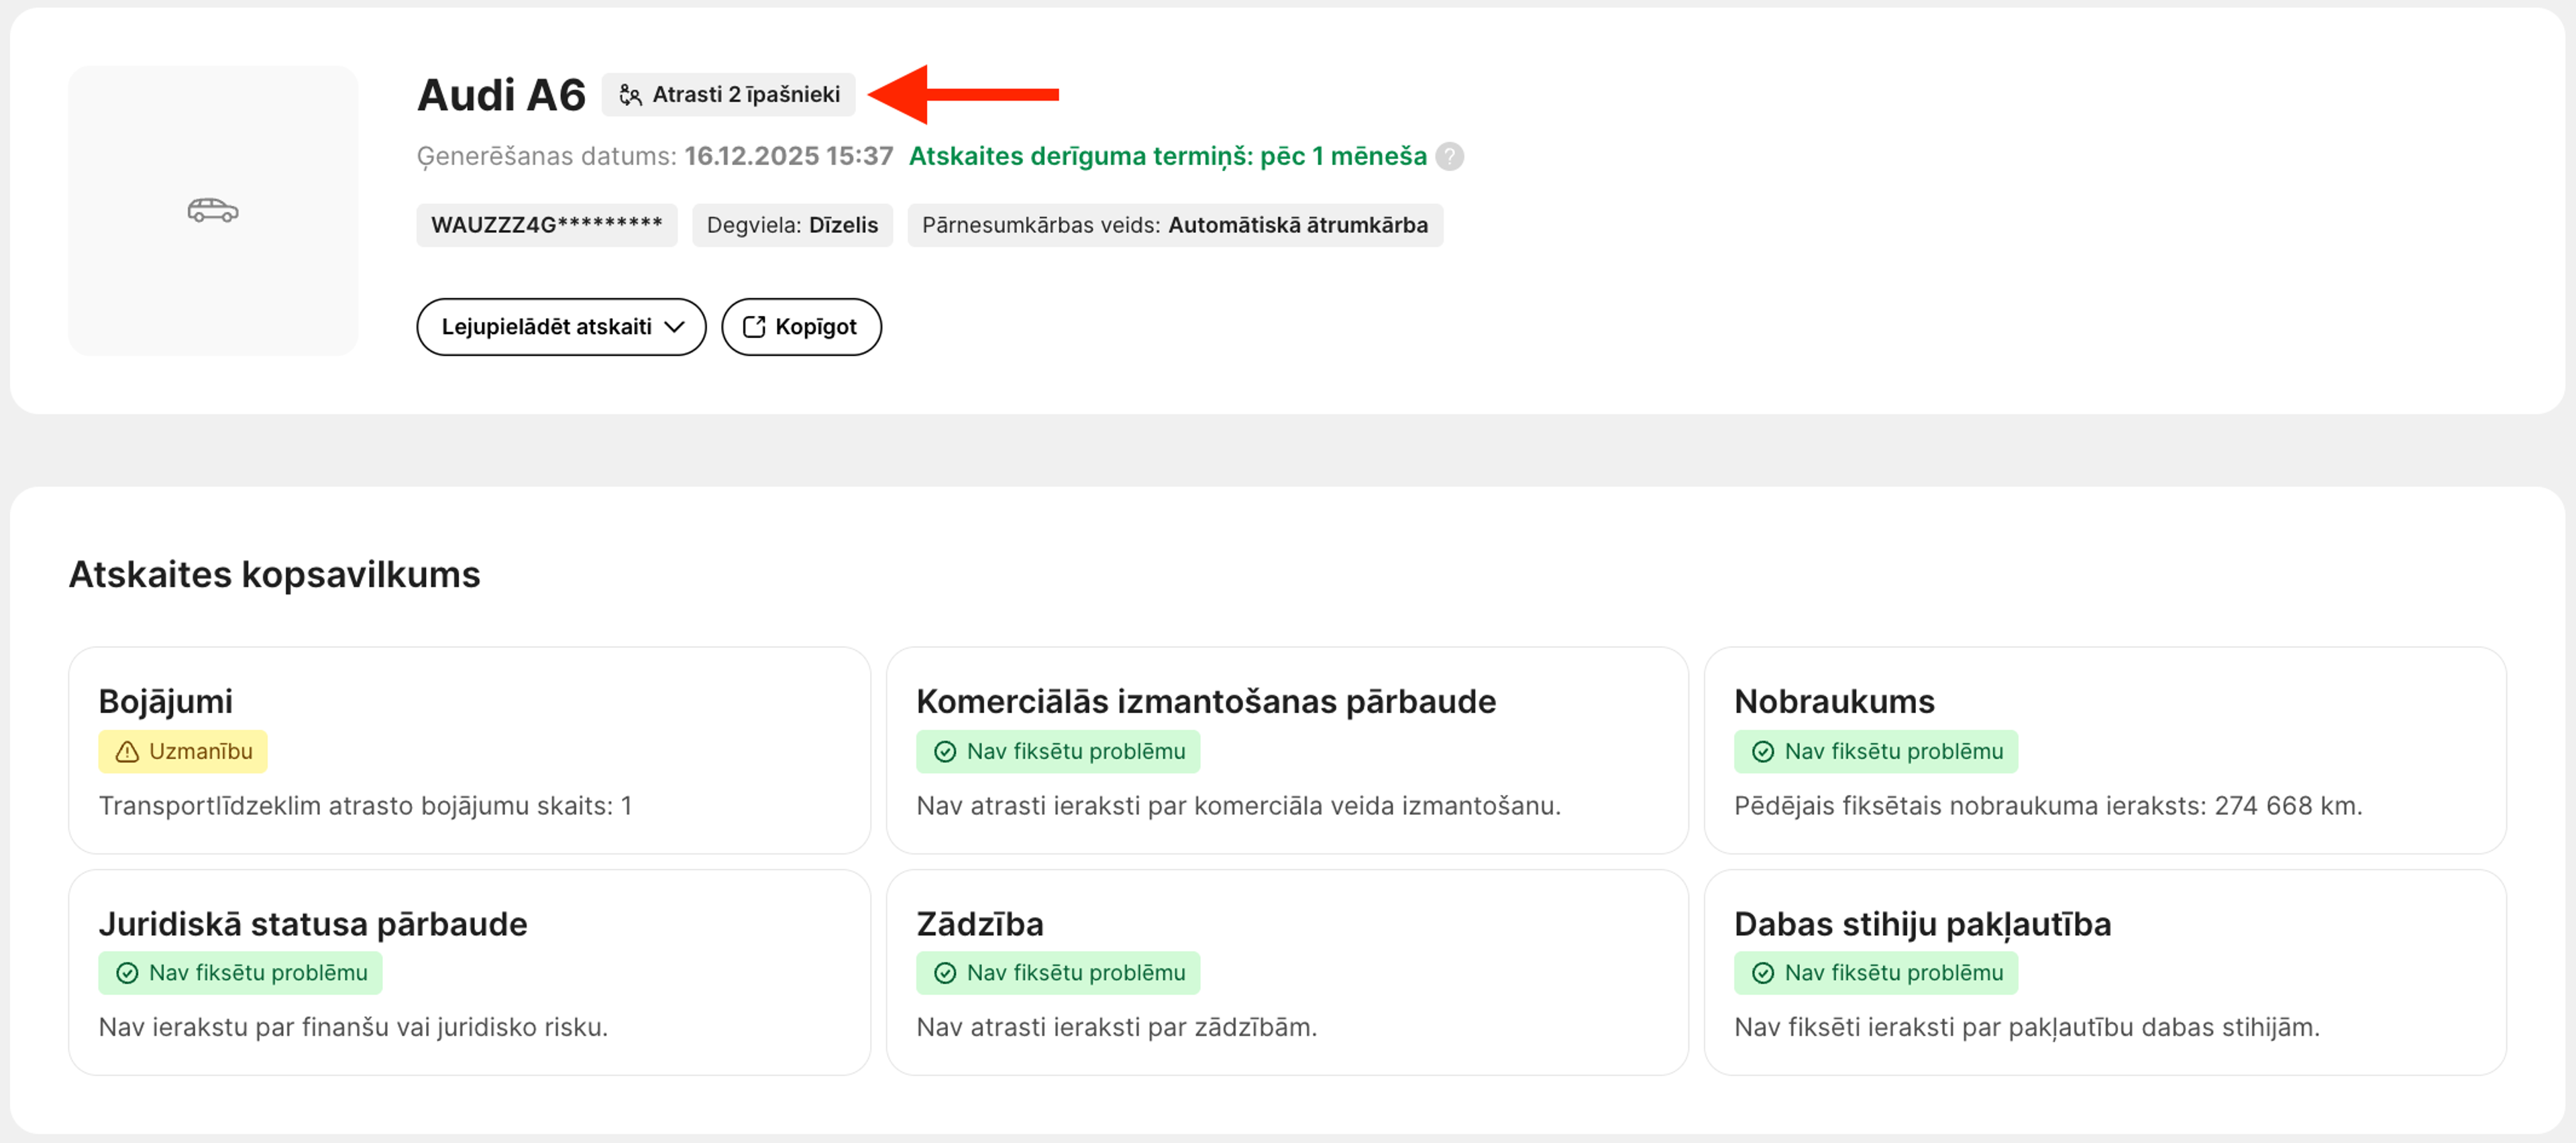This screenshot has width=2576, height=1143.
Task: Click the mileage record text 274 668 km
Action: pyautogui.click(x=2048, y=806)
